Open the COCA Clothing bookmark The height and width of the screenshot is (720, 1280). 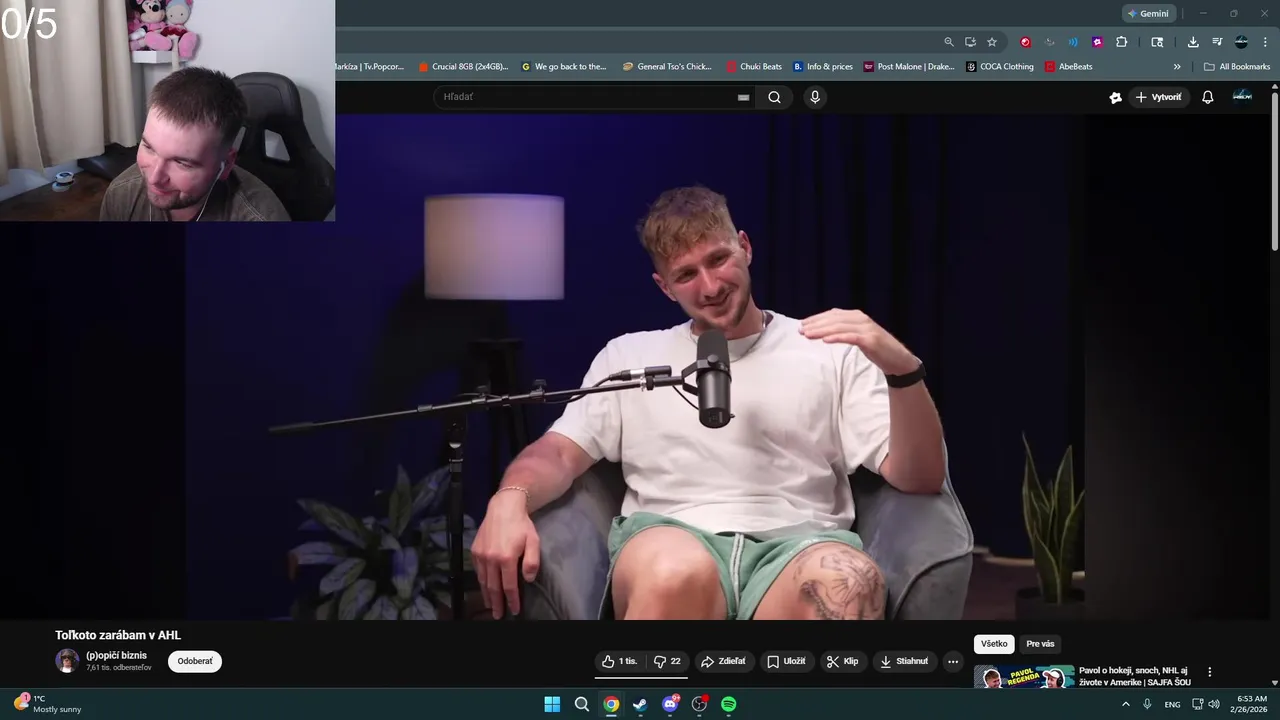coord(1000,67)
